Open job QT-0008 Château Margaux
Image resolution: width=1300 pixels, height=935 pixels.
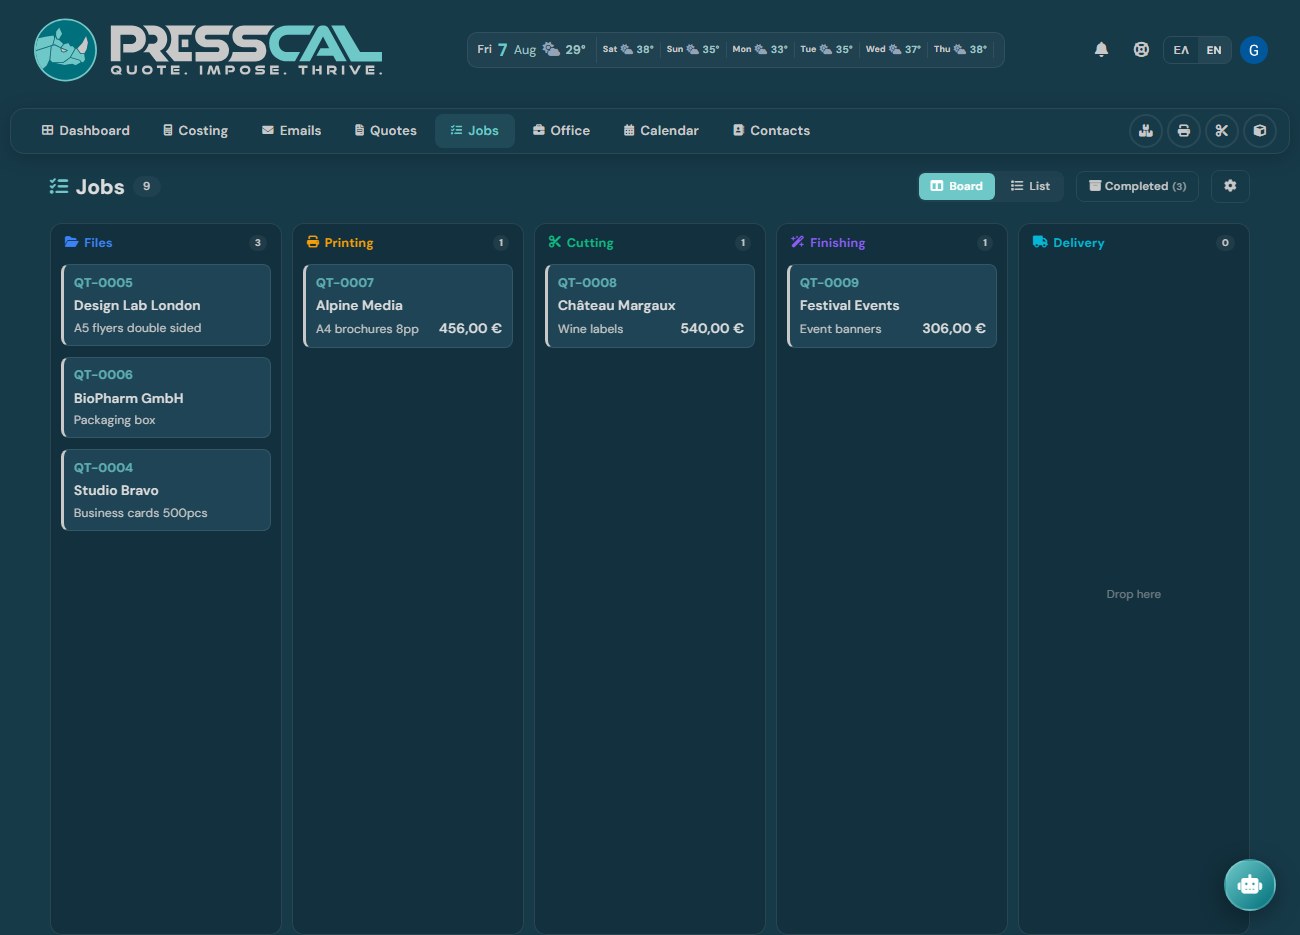click(650, 306)
